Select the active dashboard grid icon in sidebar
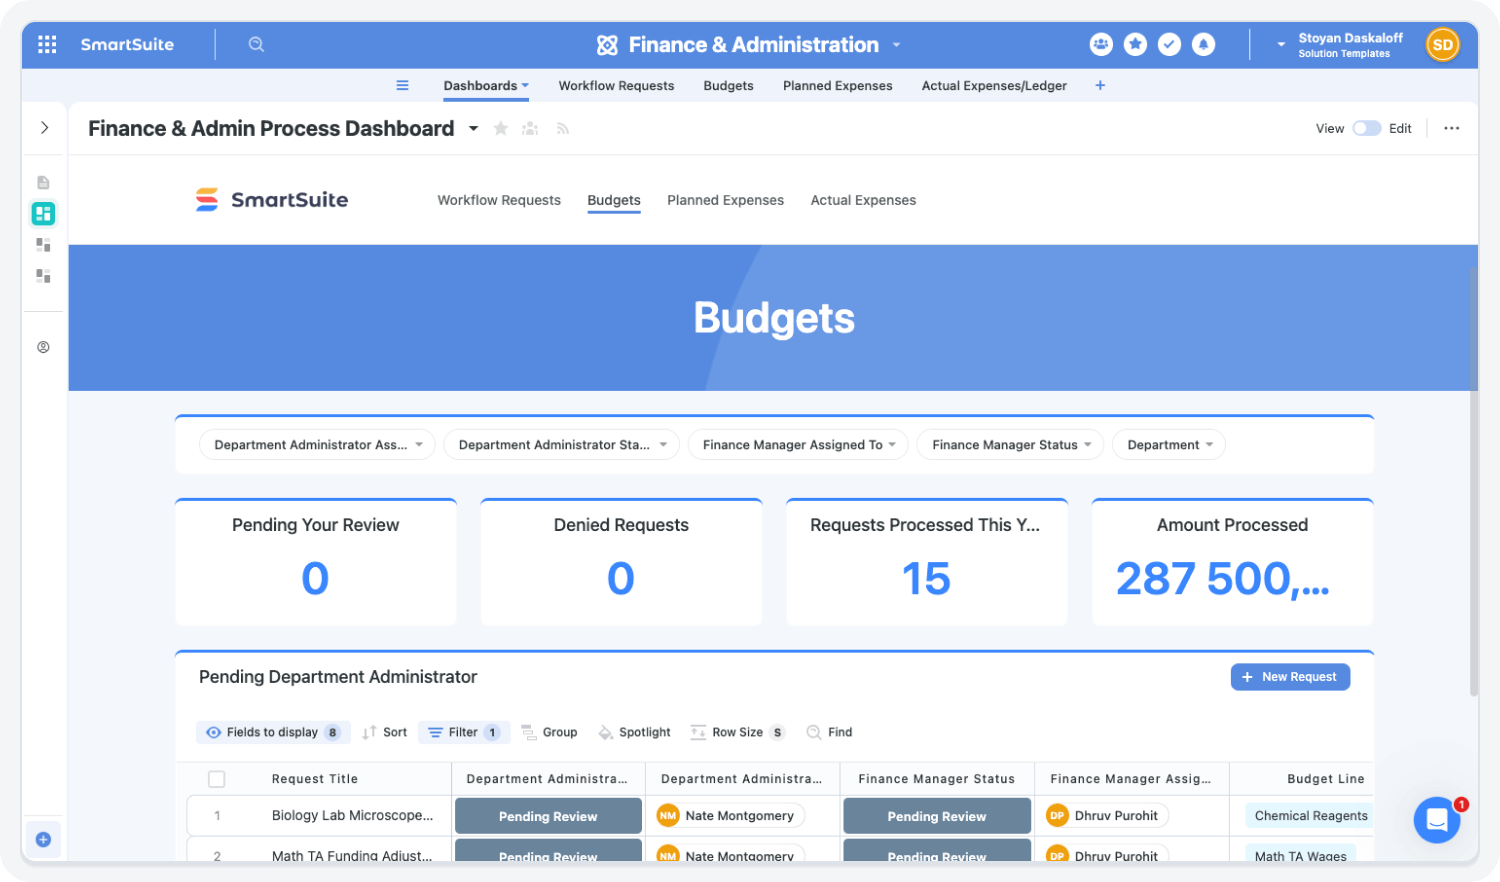The height and width of the screenshot is (882, 1500). pos(43,213)
